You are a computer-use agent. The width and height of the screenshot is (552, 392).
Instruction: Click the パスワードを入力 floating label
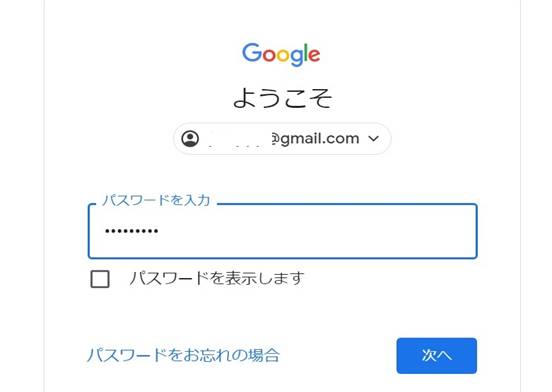tap(156, 200)
